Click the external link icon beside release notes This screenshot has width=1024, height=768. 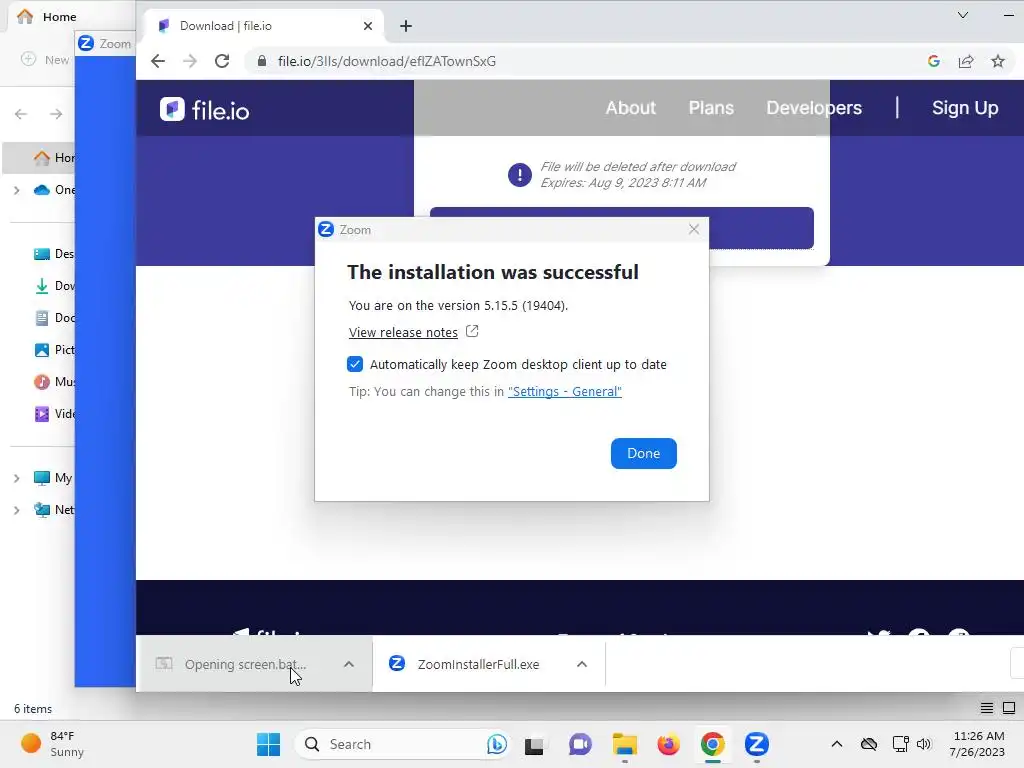pyautogui.click(x=472, y=331)
